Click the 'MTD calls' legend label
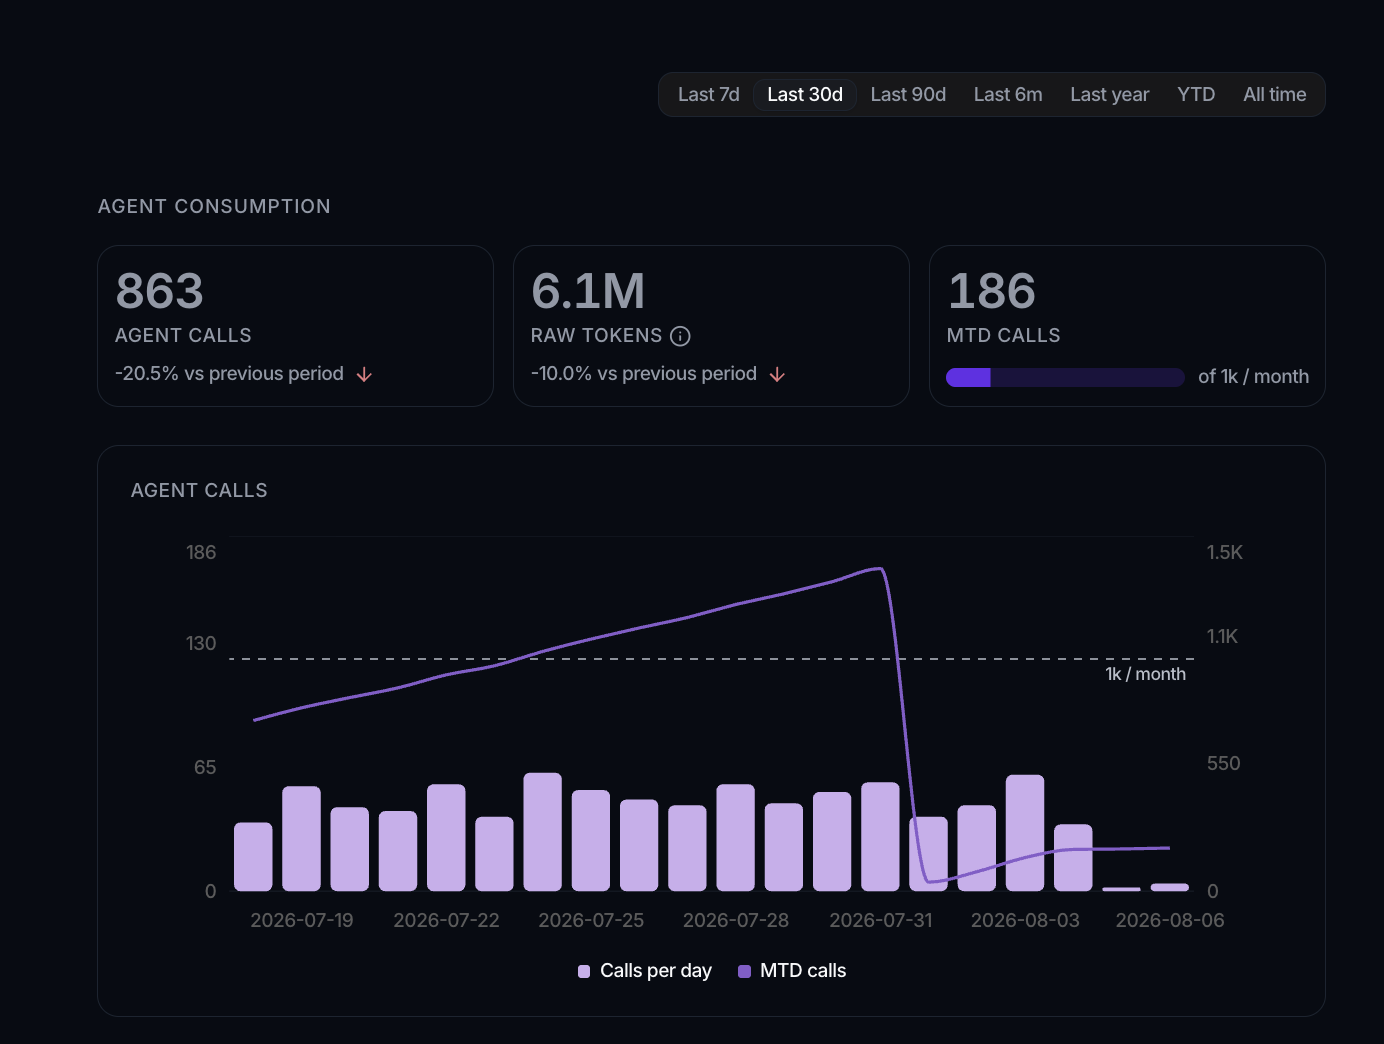Image resolution: width=1384 pixels, height=1044 pixels. point(803,971)
